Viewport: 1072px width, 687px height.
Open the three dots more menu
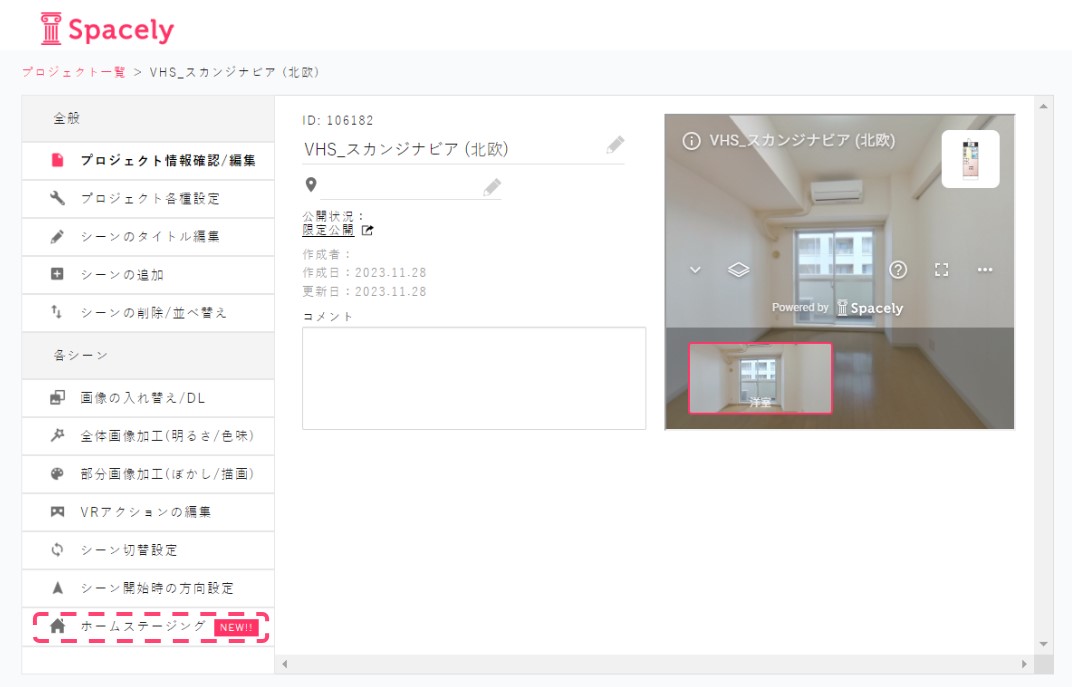pos(984,270)
